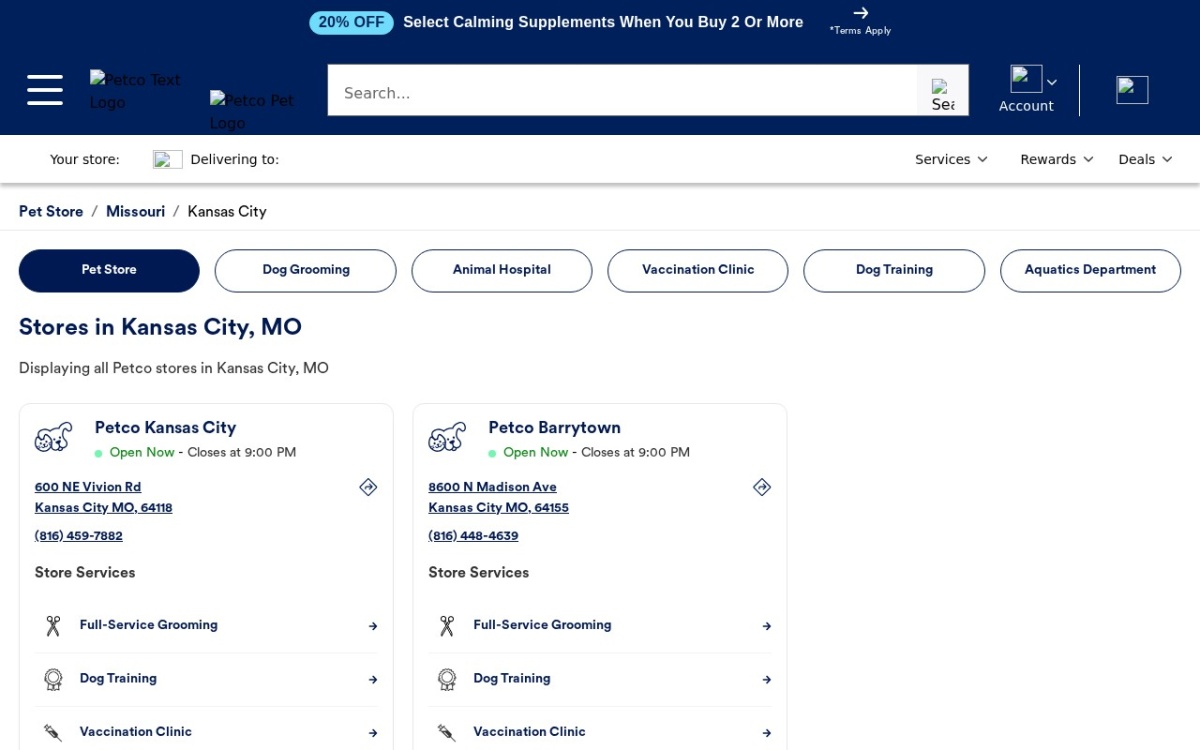
Task: Click the Petco Barrytown pet logo icon
Action: click(447, 437)
